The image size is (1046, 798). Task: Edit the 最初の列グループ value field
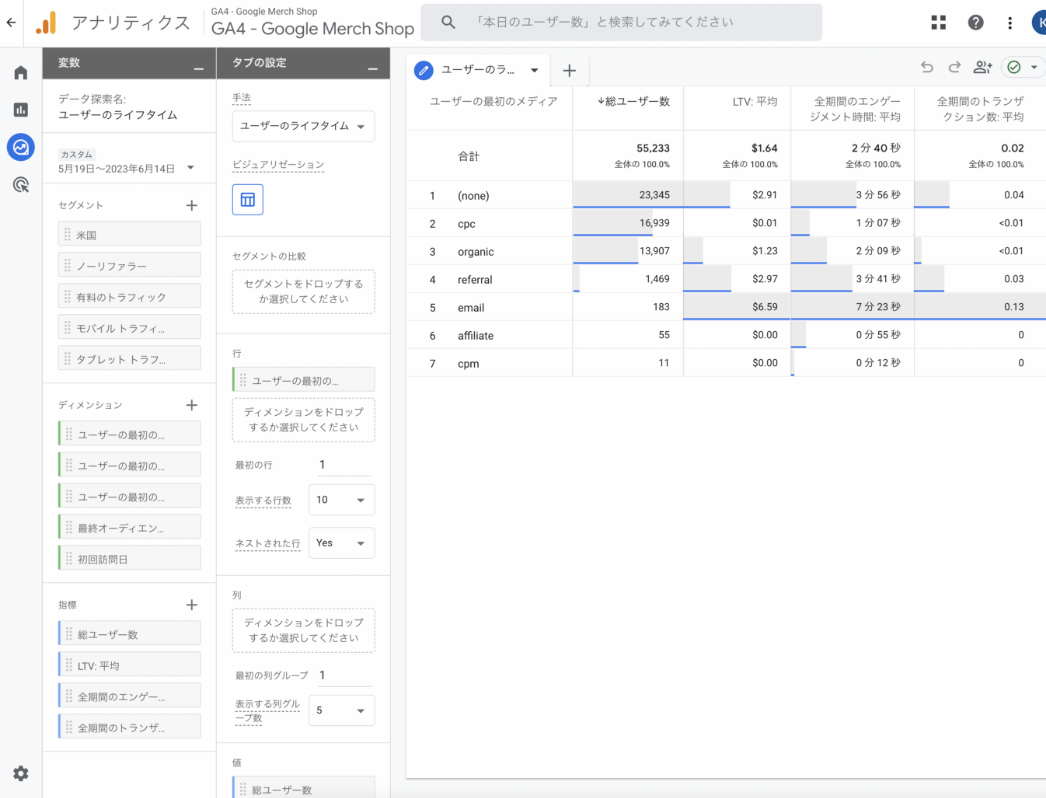pos(344,675)
